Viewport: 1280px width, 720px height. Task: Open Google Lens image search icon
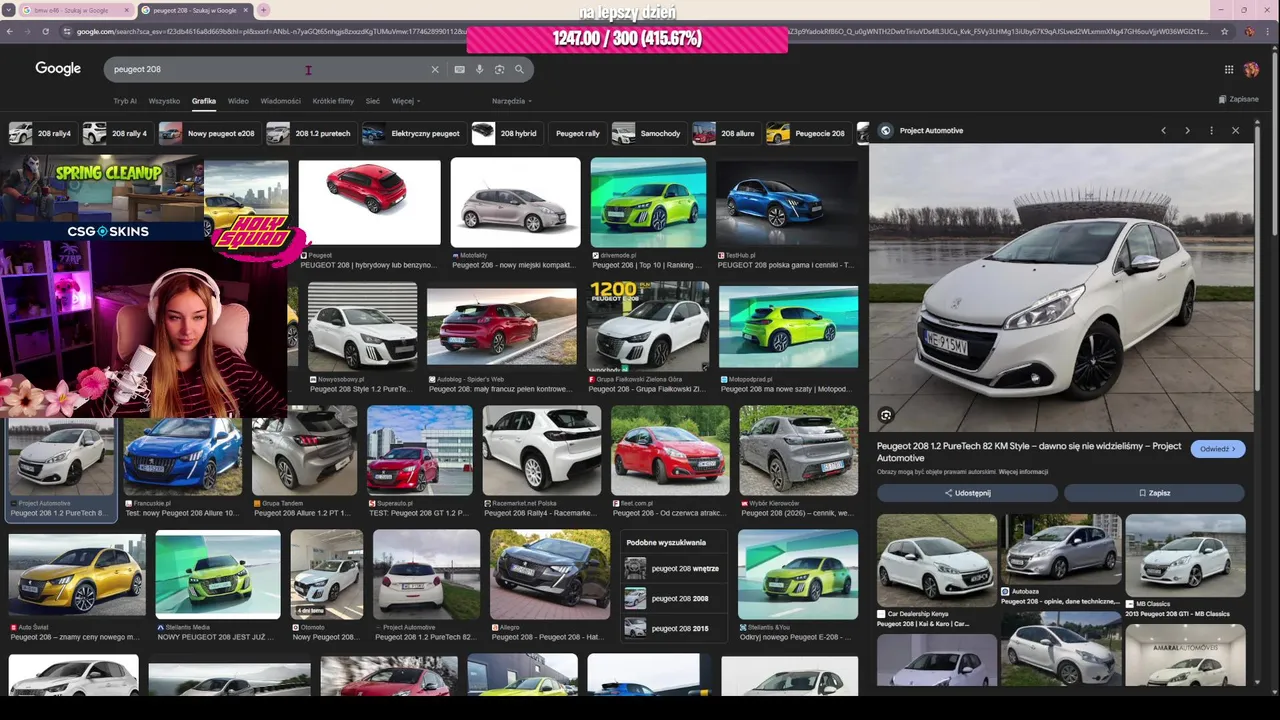click(499, 70)
